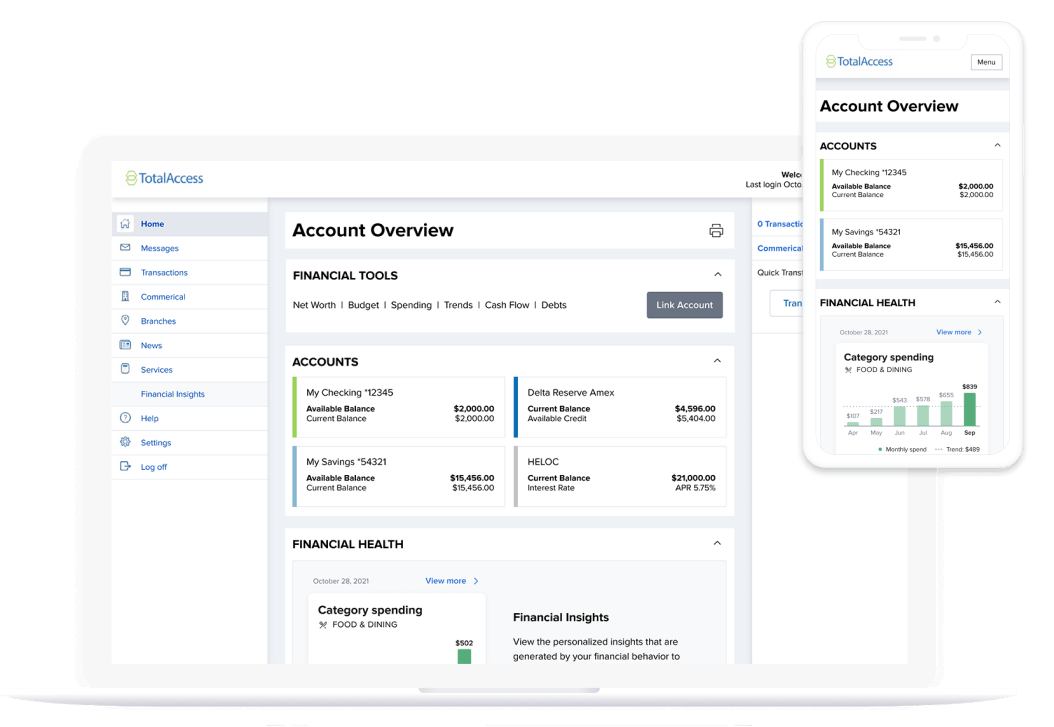Tap the Jun $543 bar in the phone chart

coord(899,417)
